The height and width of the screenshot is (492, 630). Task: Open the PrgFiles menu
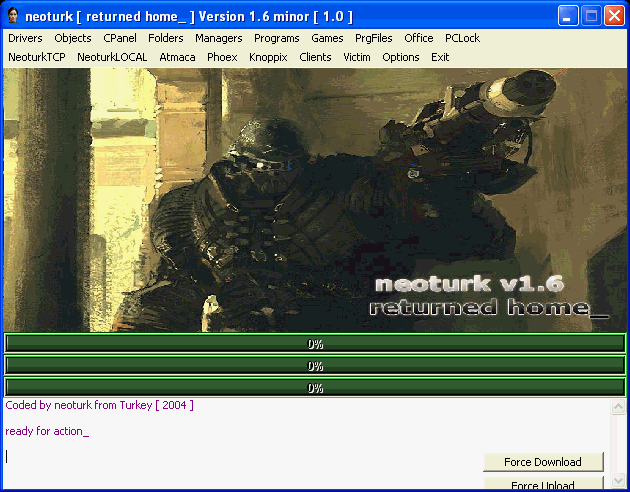click(374, 38)
